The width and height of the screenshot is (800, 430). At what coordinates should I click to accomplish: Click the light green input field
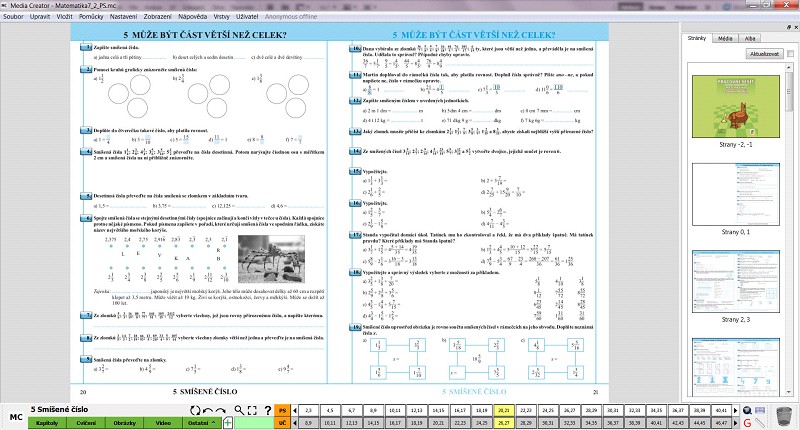[254, 423]
